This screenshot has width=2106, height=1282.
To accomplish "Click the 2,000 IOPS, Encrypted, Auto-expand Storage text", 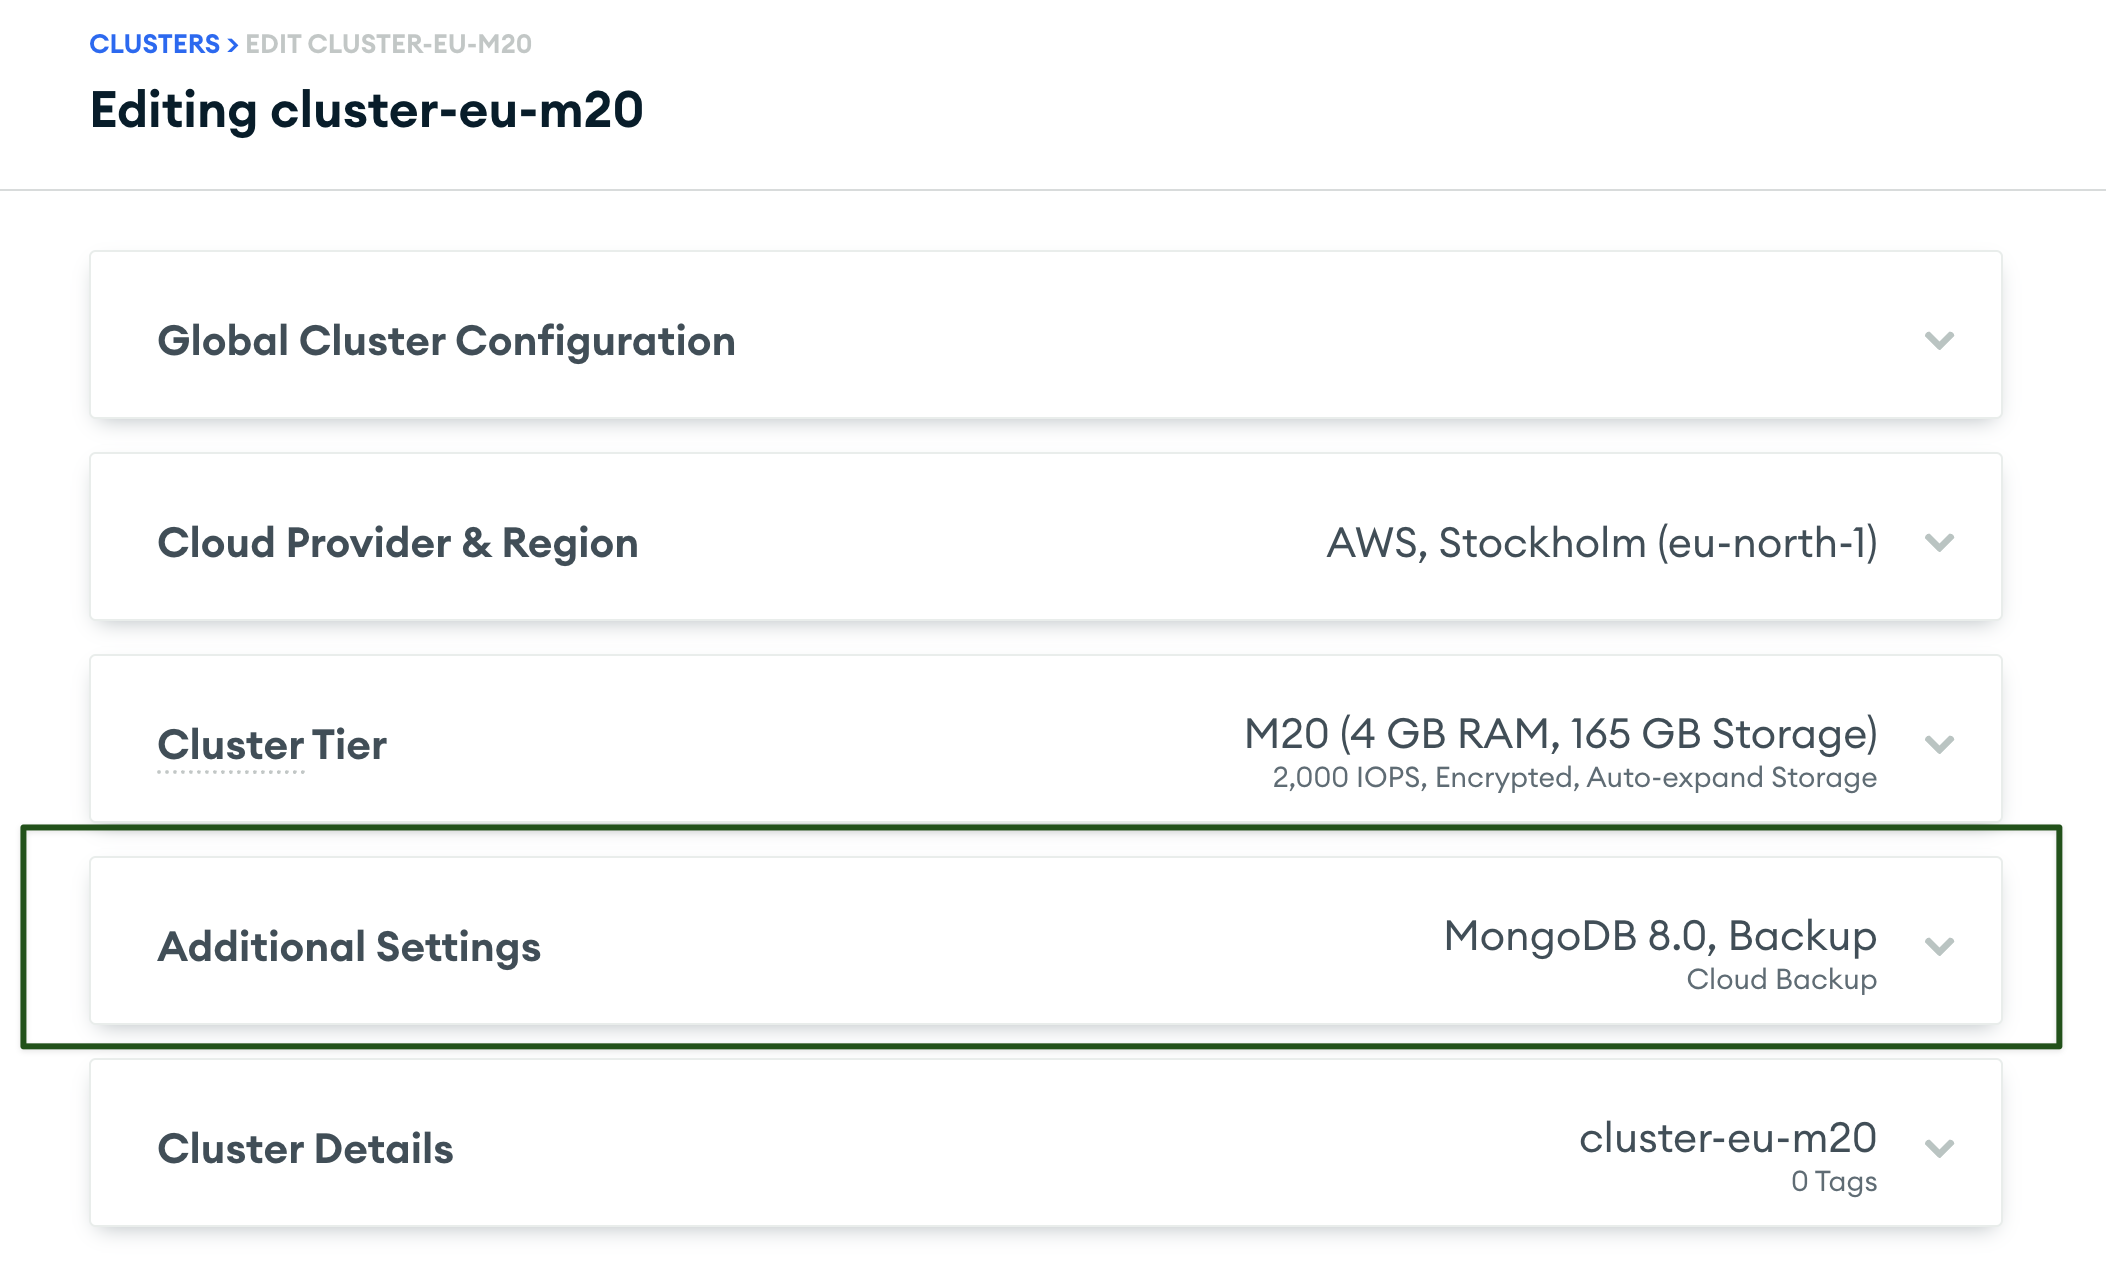I will (x=1574, y=778).
